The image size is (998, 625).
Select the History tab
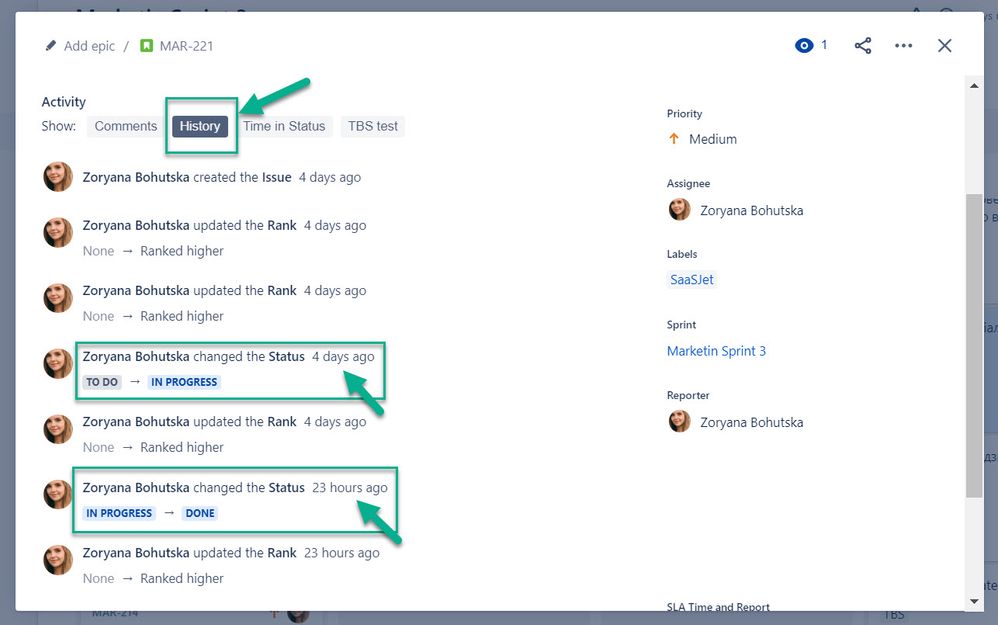coord(200,126)
